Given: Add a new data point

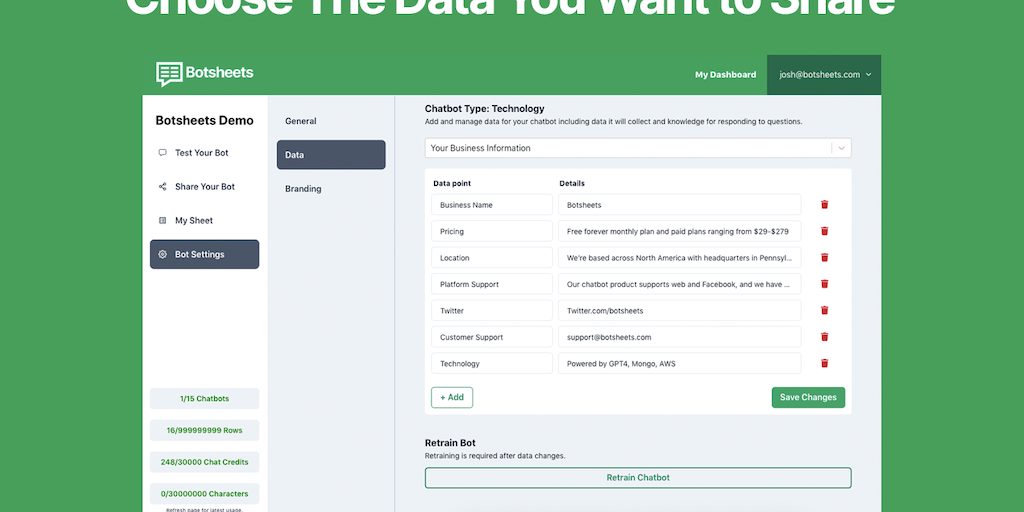Looking at the screenshot, I should tap(452, 398).
